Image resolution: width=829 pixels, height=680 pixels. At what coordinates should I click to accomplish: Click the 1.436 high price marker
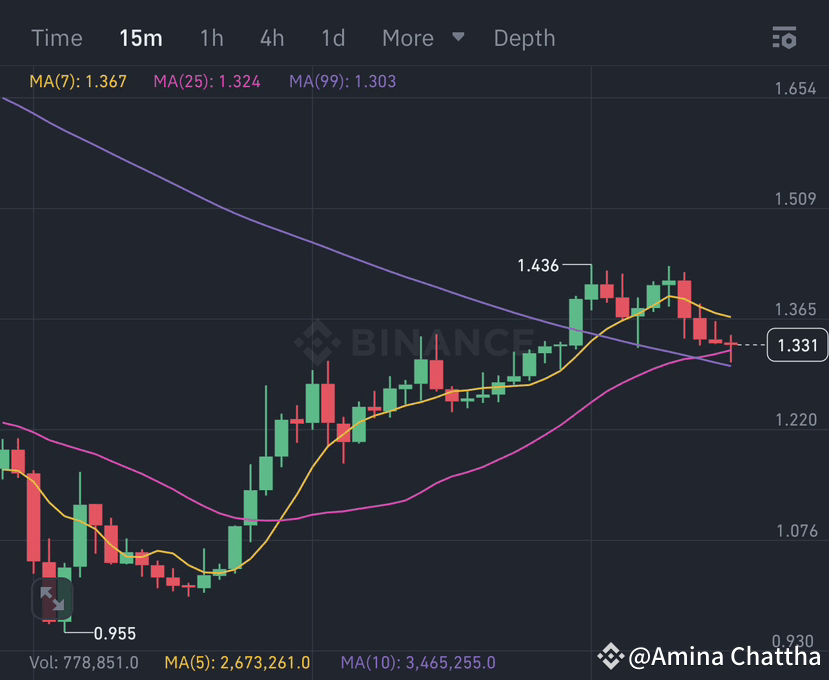click(537, 266)
